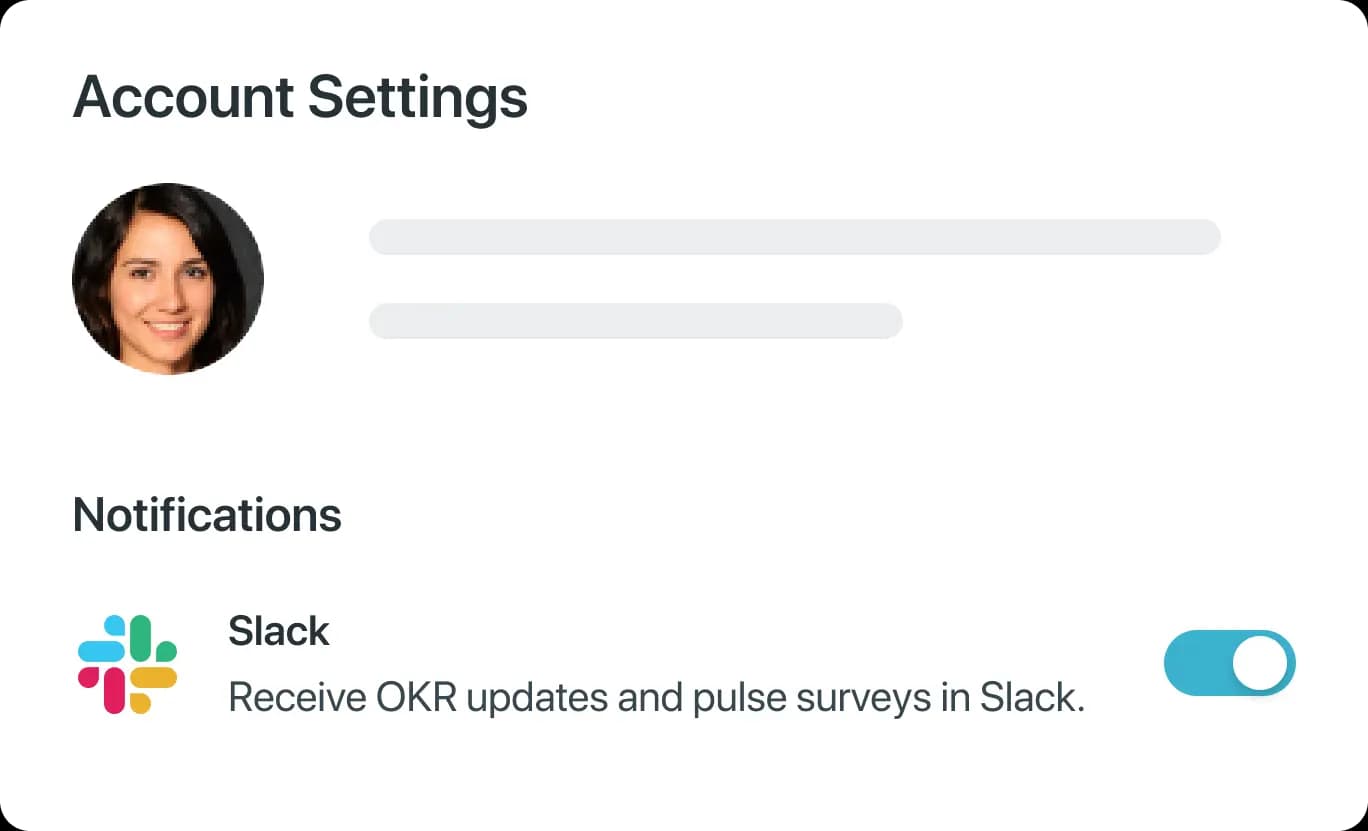The image size is (1368, 831).
Task: Click the Account Settings heading
Action: tap(300, 97)
